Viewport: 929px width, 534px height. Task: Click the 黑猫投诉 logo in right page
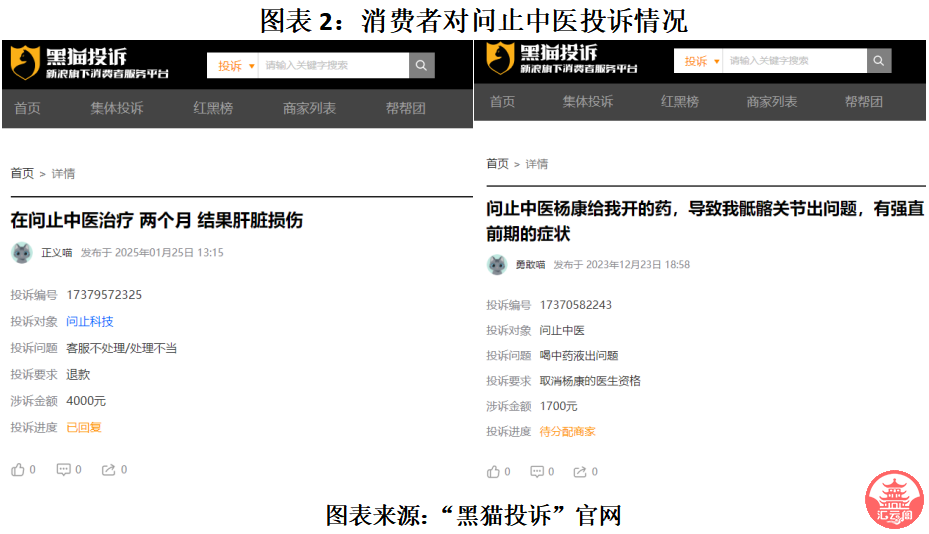click(562, 59)
